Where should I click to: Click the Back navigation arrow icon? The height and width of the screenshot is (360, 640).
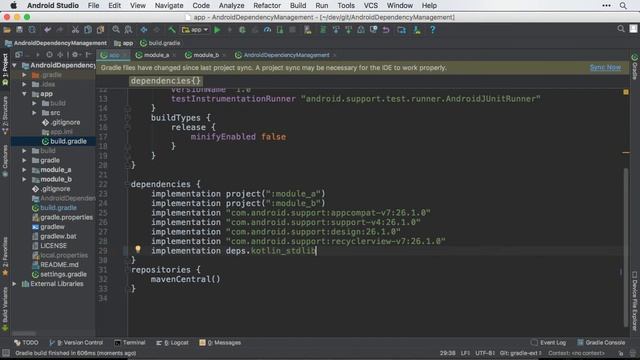coord(144,30)
